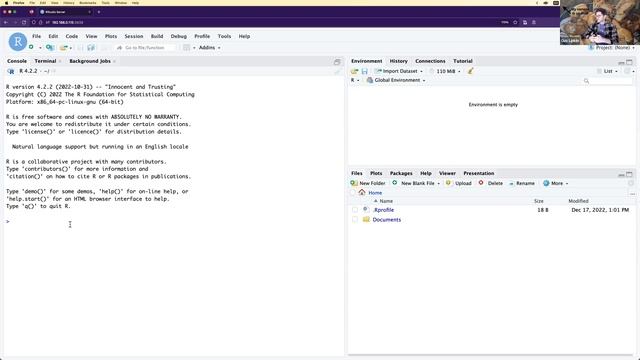640x360 pixels.
Task: Click the Open File folder icon
Action: point(63,48)
